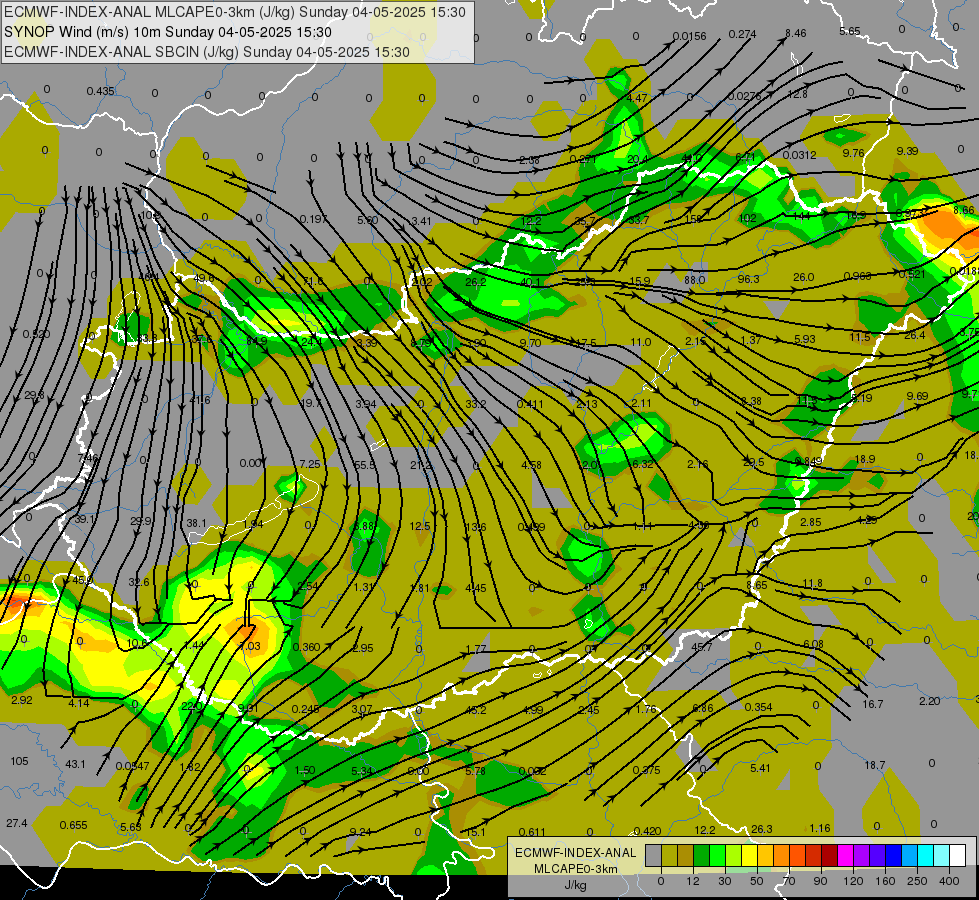Click the map value 1.16

click(820, 828)
